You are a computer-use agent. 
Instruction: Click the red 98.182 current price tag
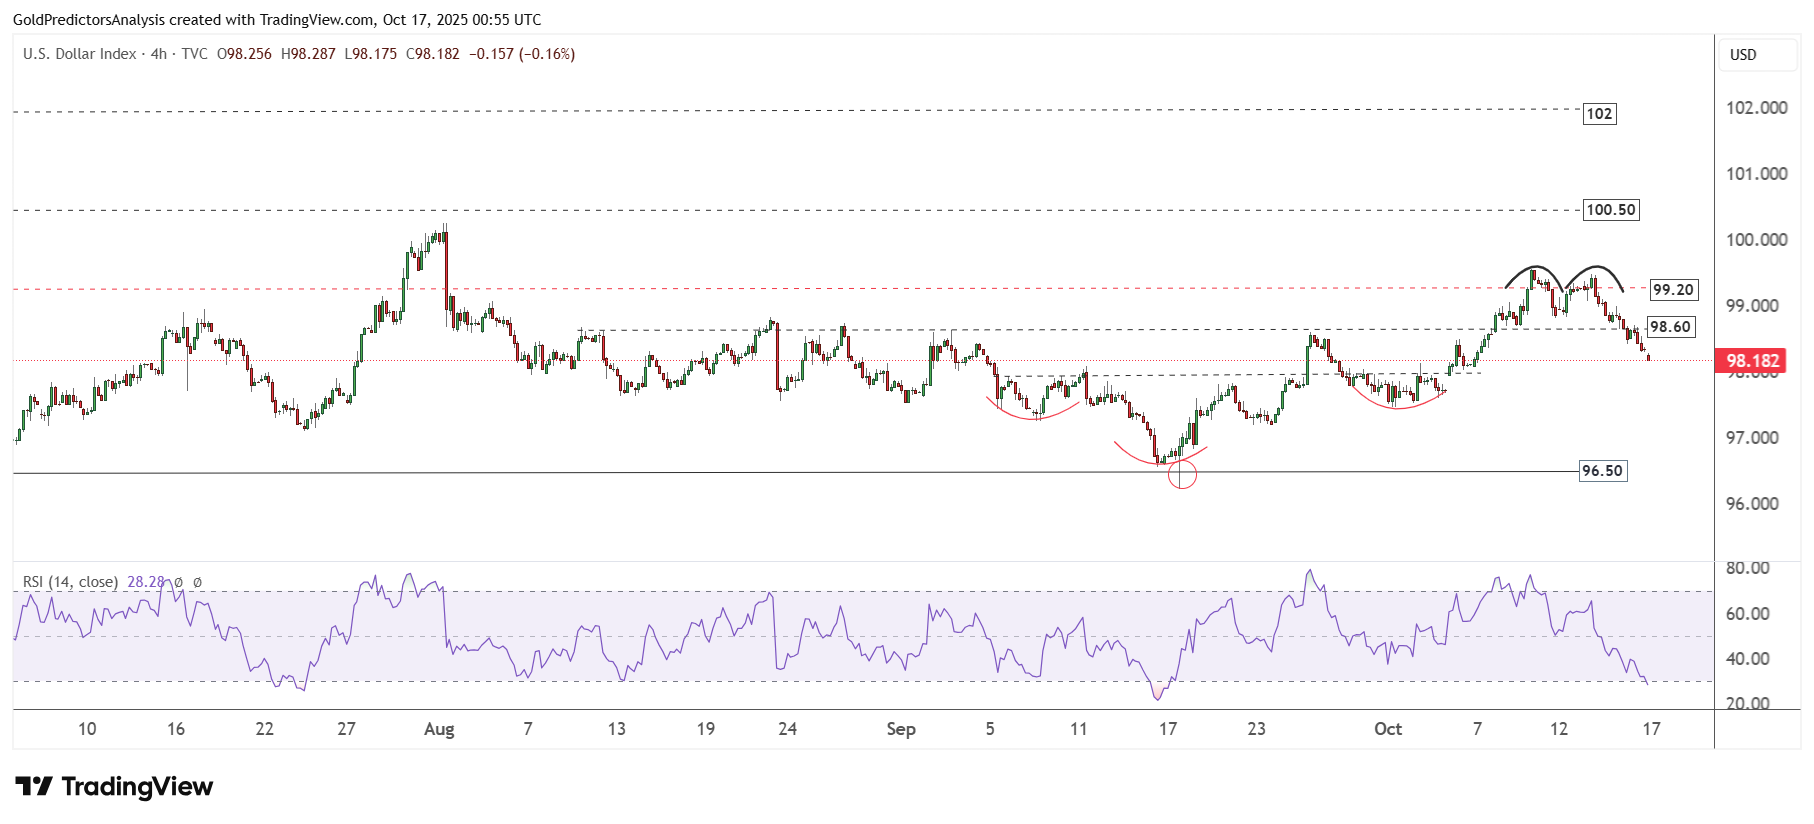point(1751,361)
